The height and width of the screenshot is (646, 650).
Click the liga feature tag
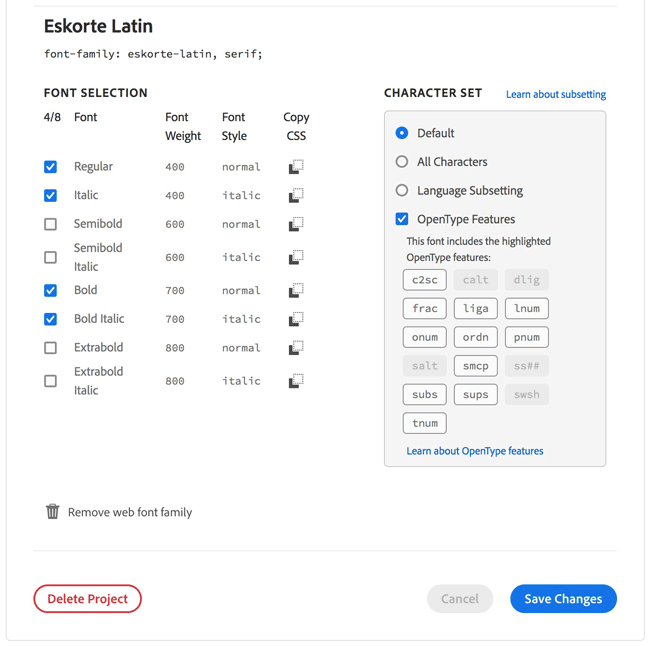pos(475,308)
